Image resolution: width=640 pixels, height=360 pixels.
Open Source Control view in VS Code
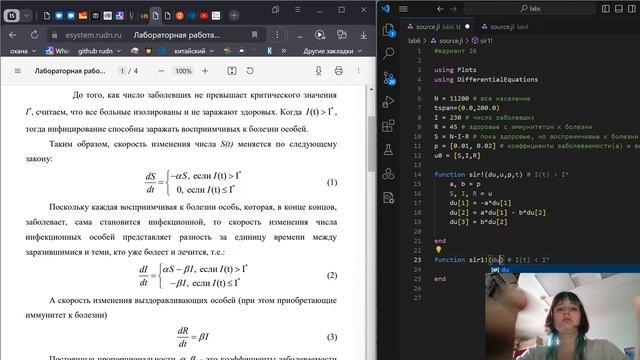(x=389, y=78)
